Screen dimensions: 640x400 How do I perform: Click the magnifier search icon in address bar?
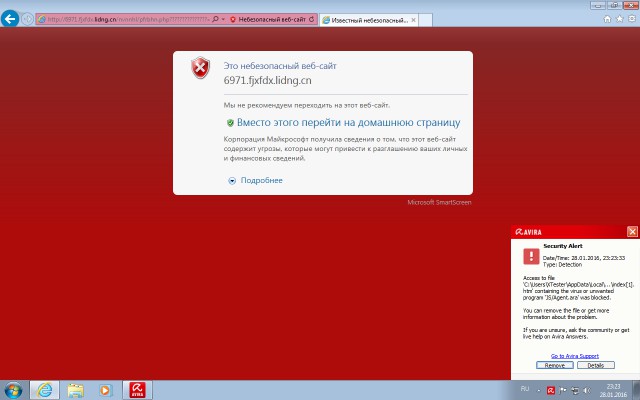coord(215,19)
